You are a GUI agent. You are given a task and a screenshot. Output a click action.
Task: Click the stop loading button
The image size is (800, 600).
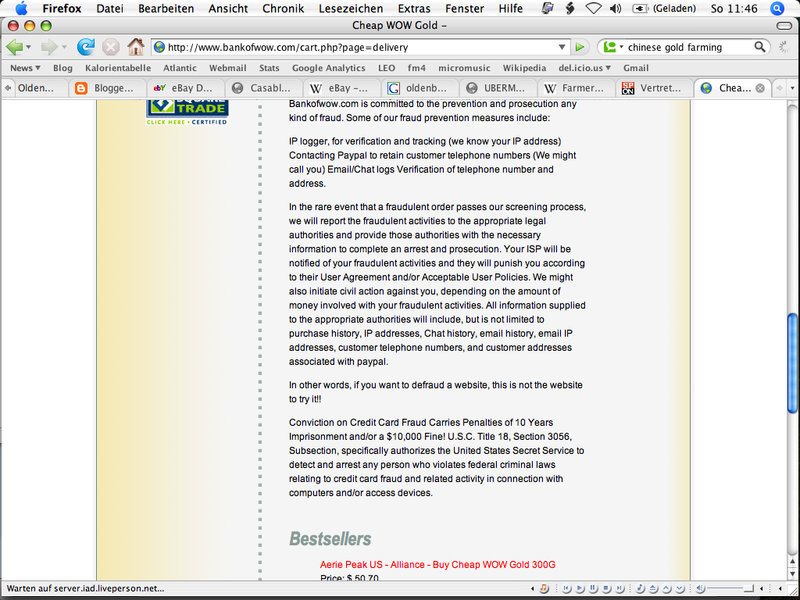point(110,47)
